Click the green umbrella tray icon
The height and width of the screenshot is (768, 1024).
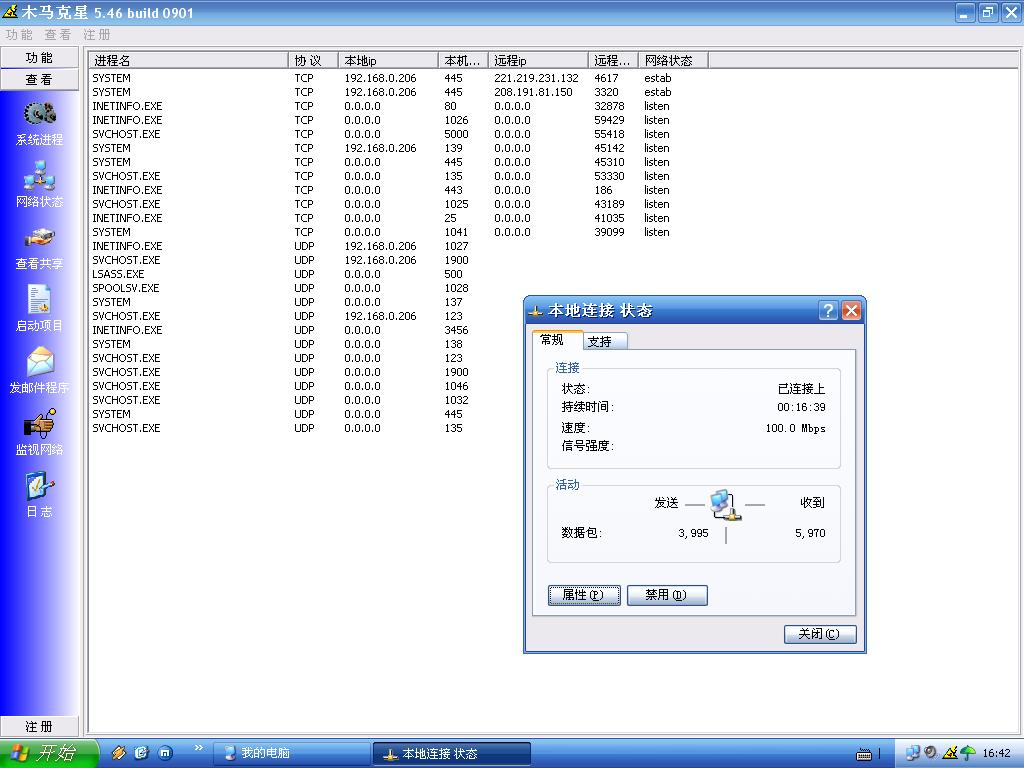pyautogui.click(x=968, y=753)
